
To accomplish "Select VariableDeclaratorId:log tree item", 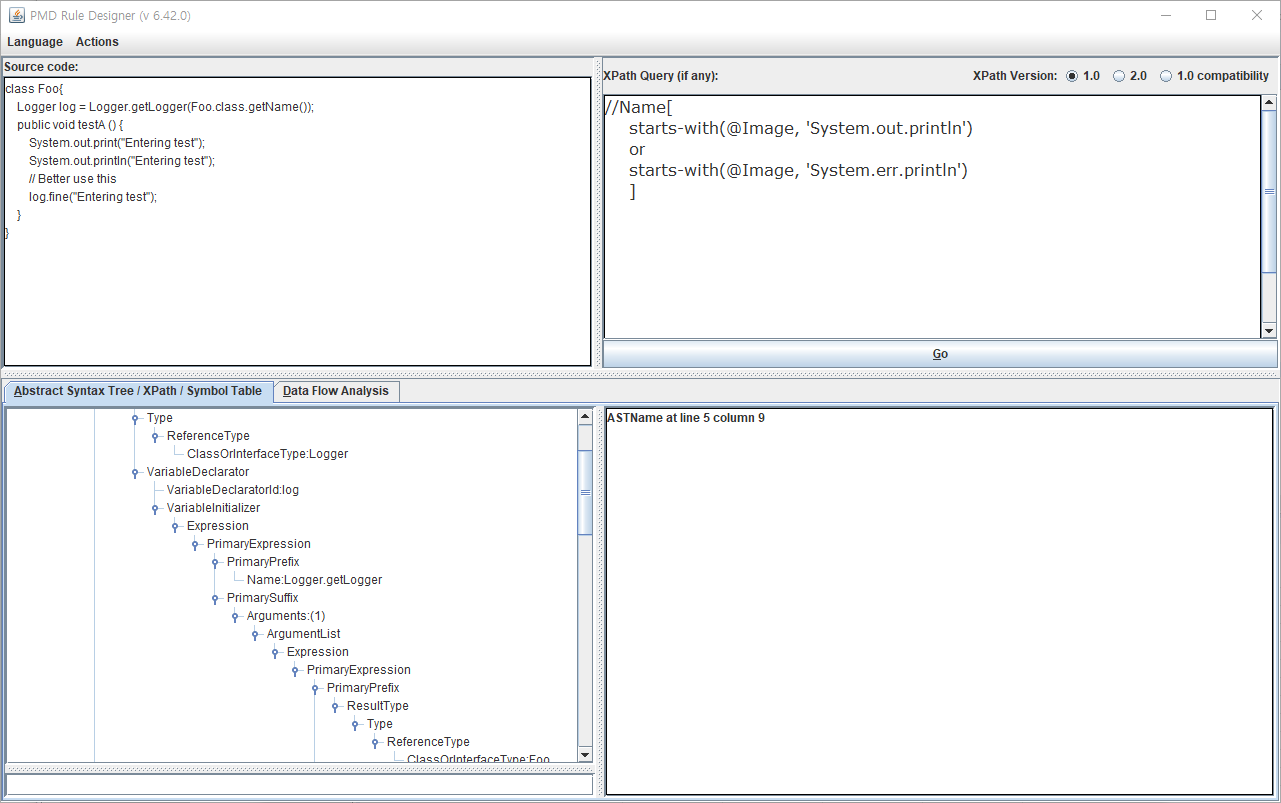I will point(232,490).
